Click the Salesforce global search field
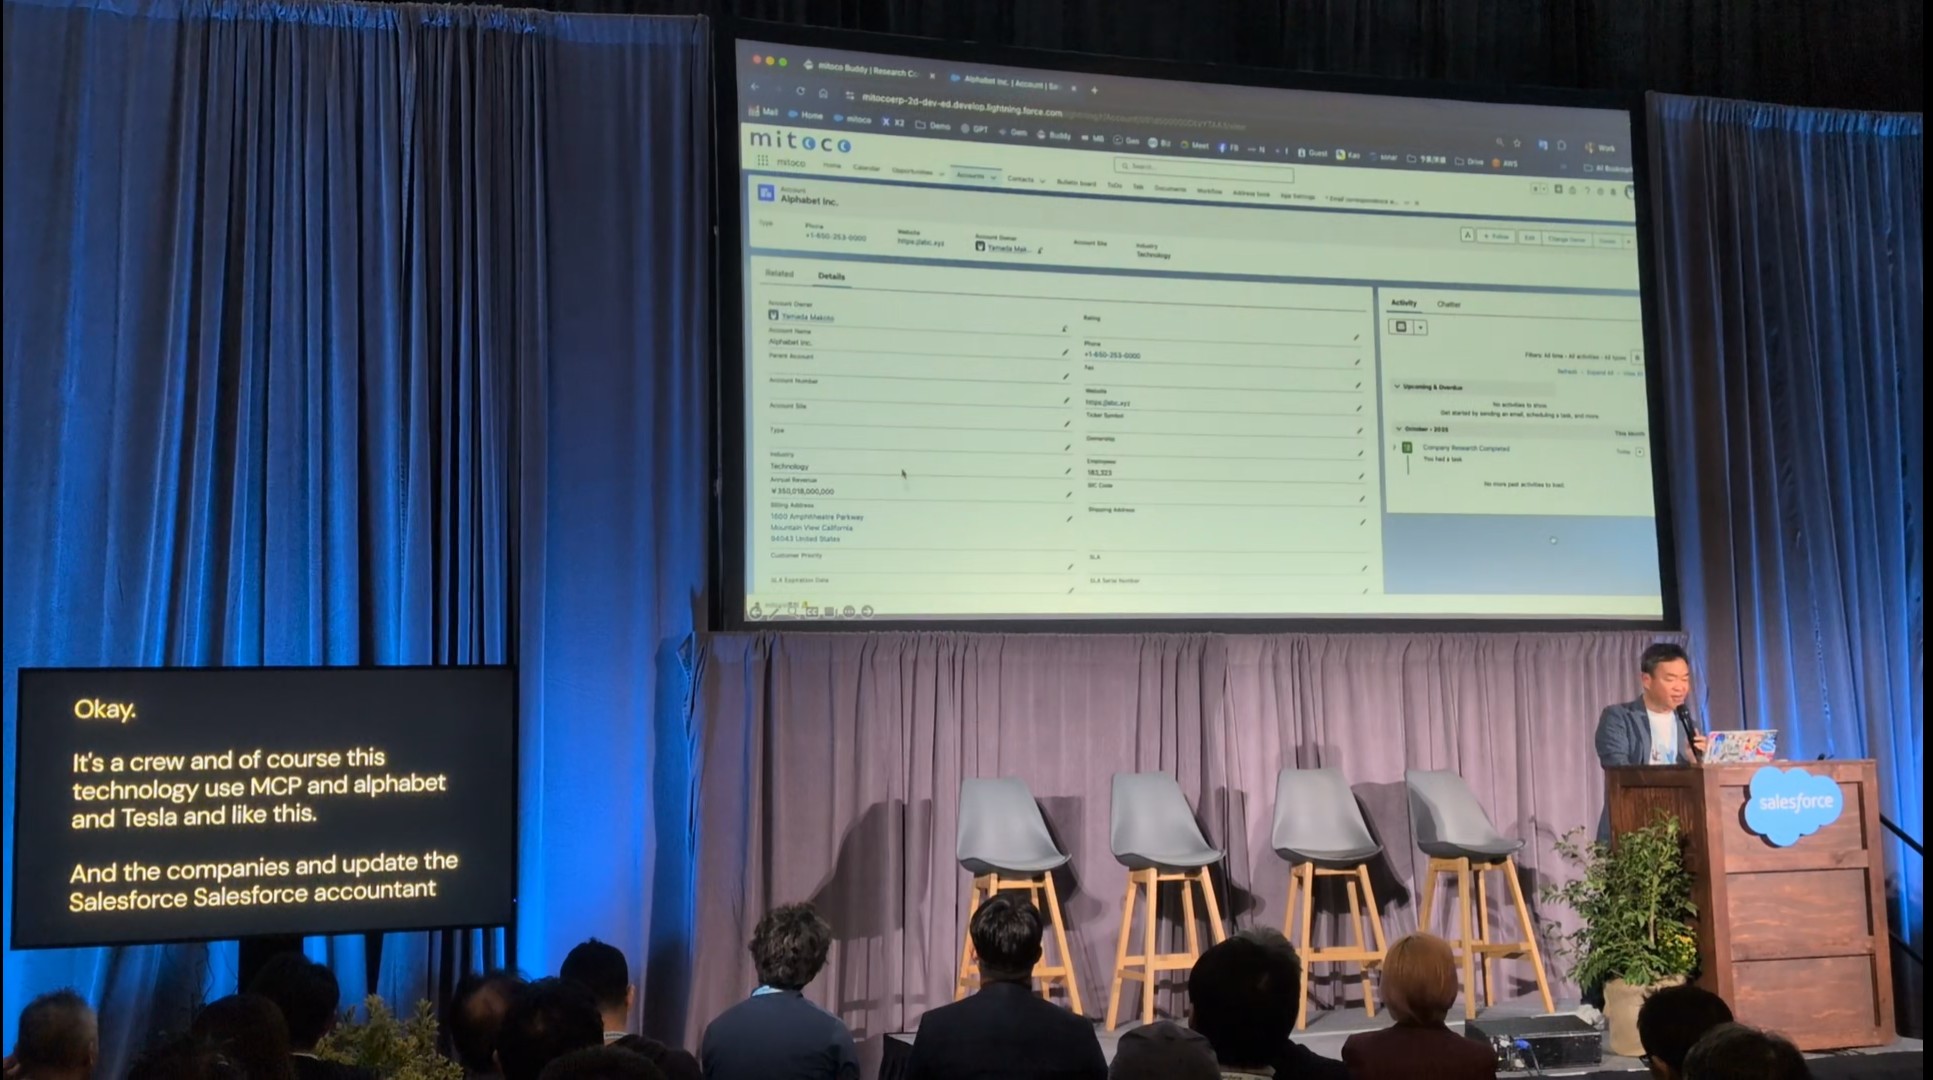The image size is (1933, 1080). click(x=1203, y=169)
